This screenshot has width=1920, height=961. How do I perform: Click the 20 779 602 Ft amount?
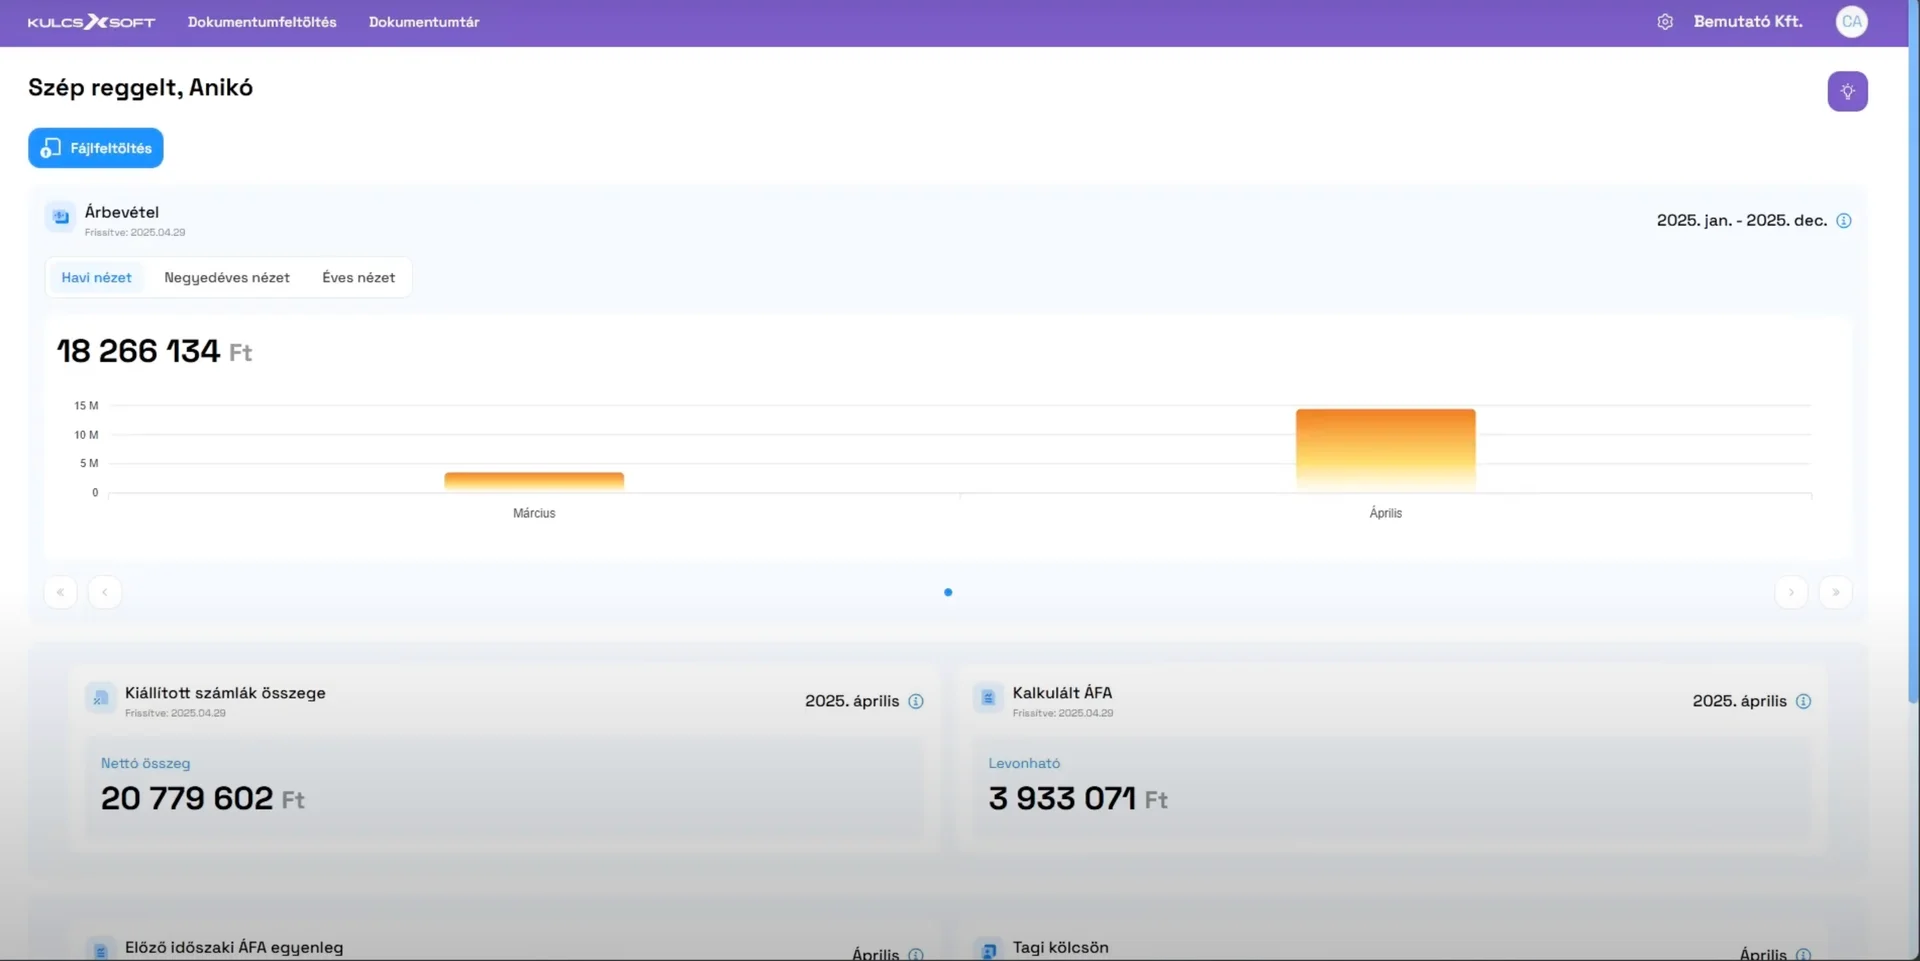click(x=203, y=798)
